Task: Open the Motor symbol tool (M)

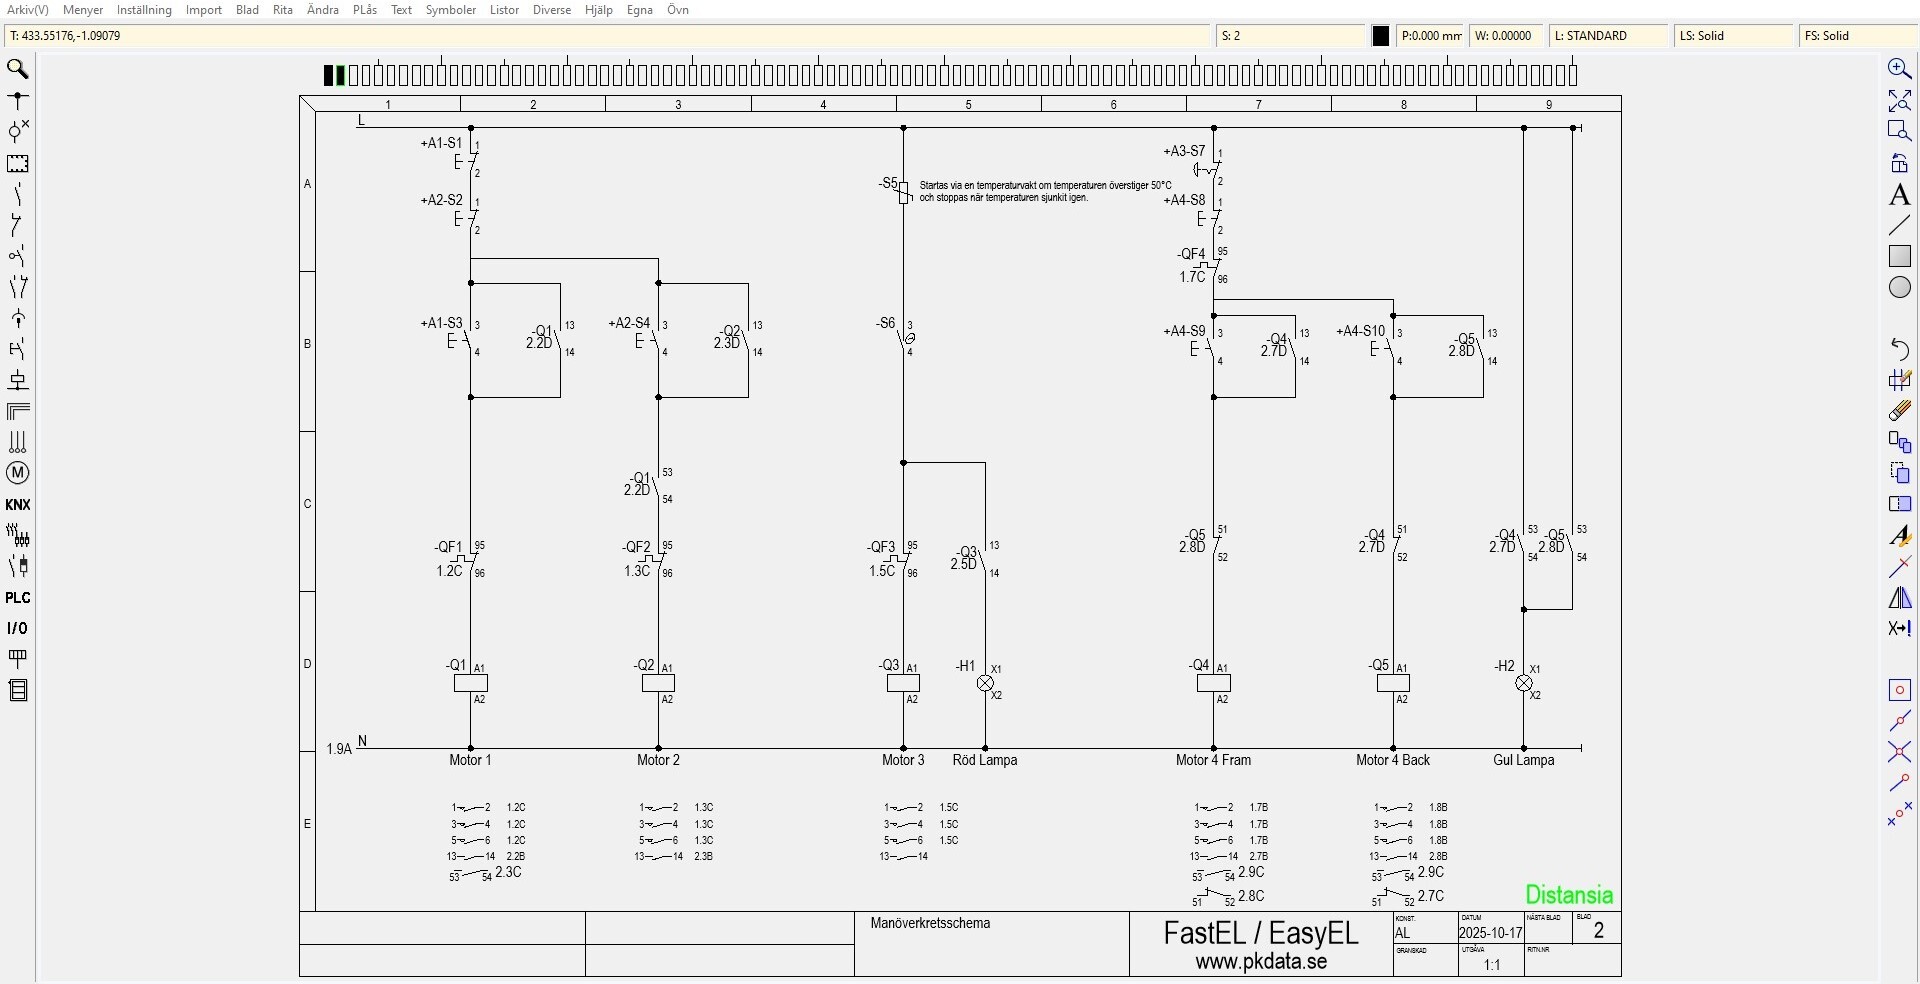Action: click(17, 473)
